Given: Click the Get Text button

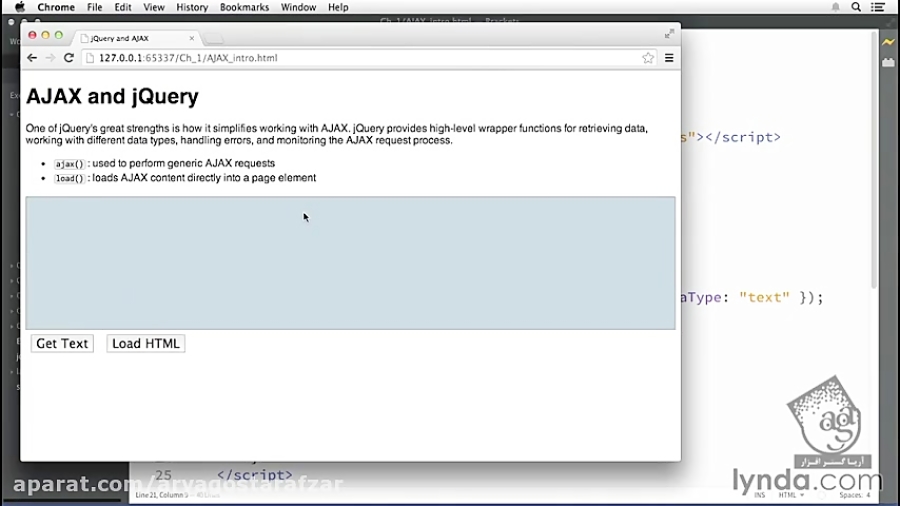Looking at the screenshot, I should pos(62,343).
